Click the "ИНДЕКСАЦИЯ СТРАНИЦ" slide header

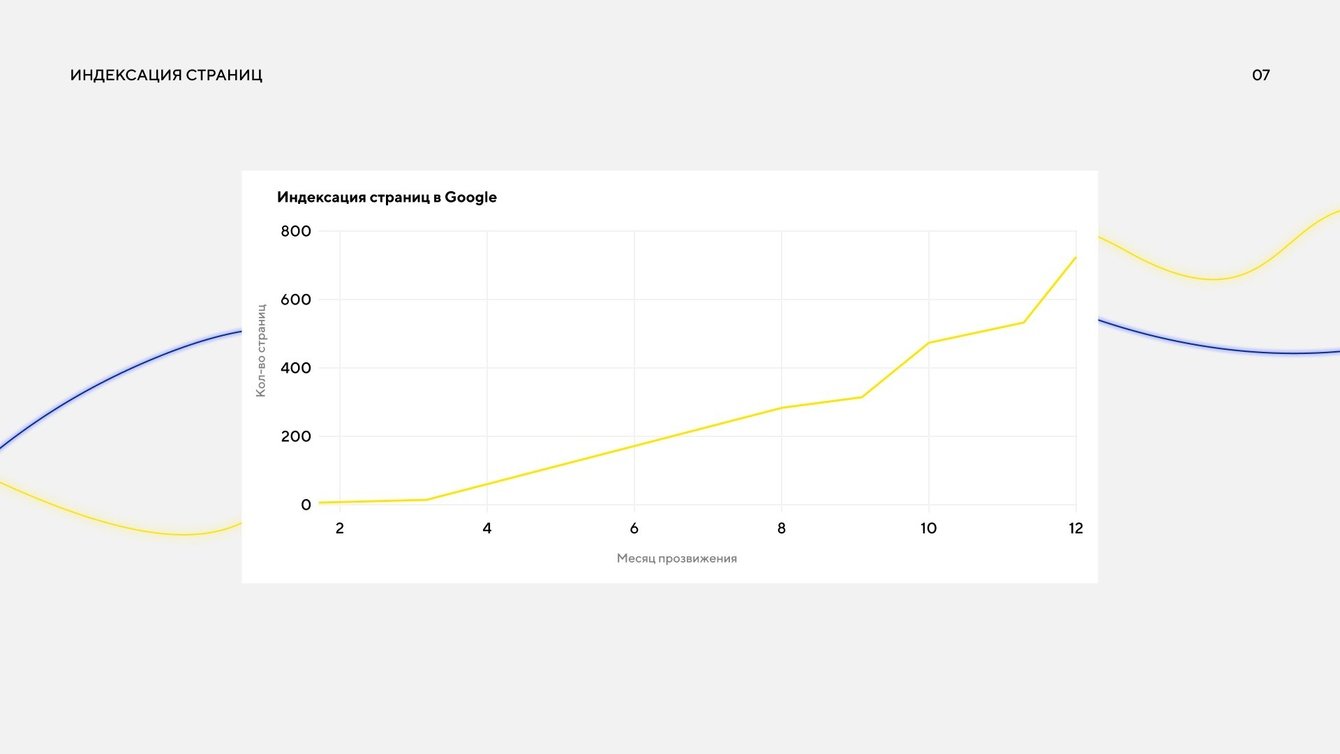click(166, 75)
